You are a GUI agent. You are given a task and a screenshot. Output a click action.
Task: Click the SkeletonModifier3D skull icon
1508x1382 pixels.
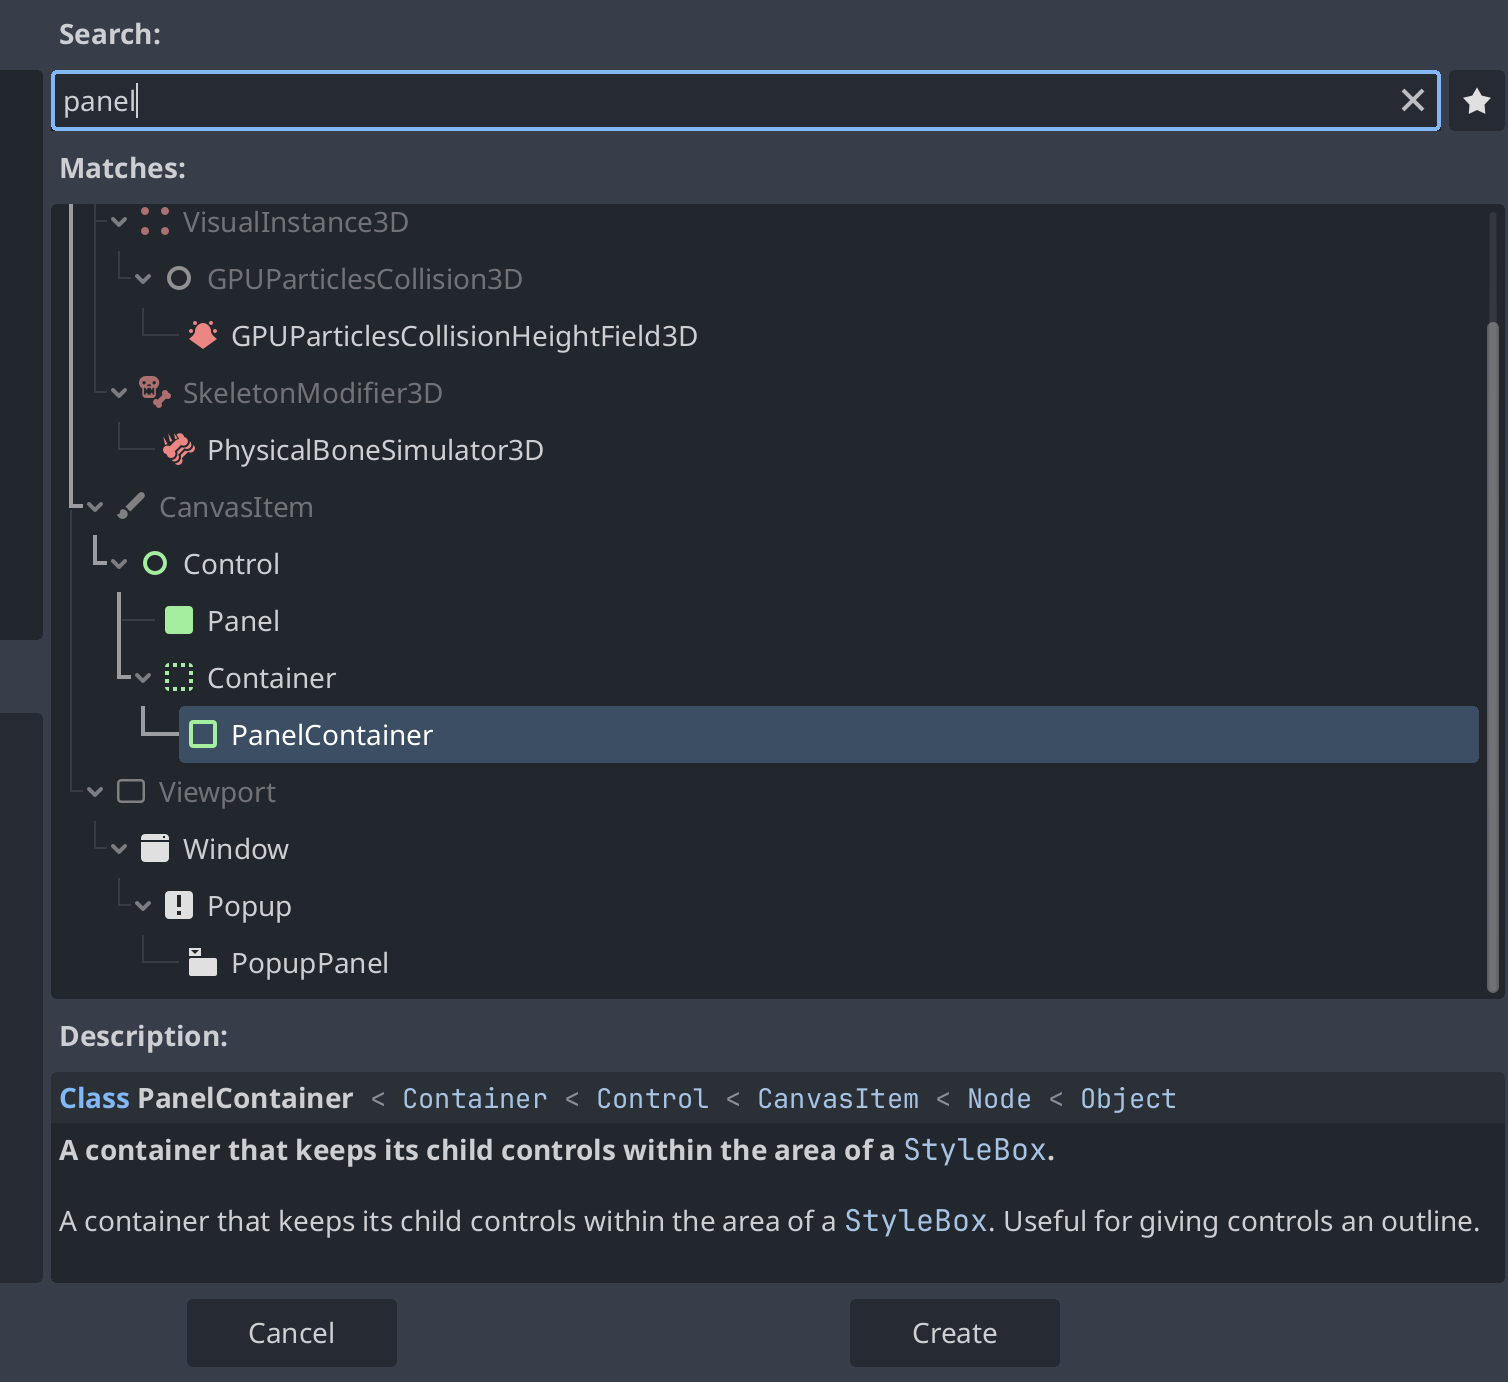point(154,392)
